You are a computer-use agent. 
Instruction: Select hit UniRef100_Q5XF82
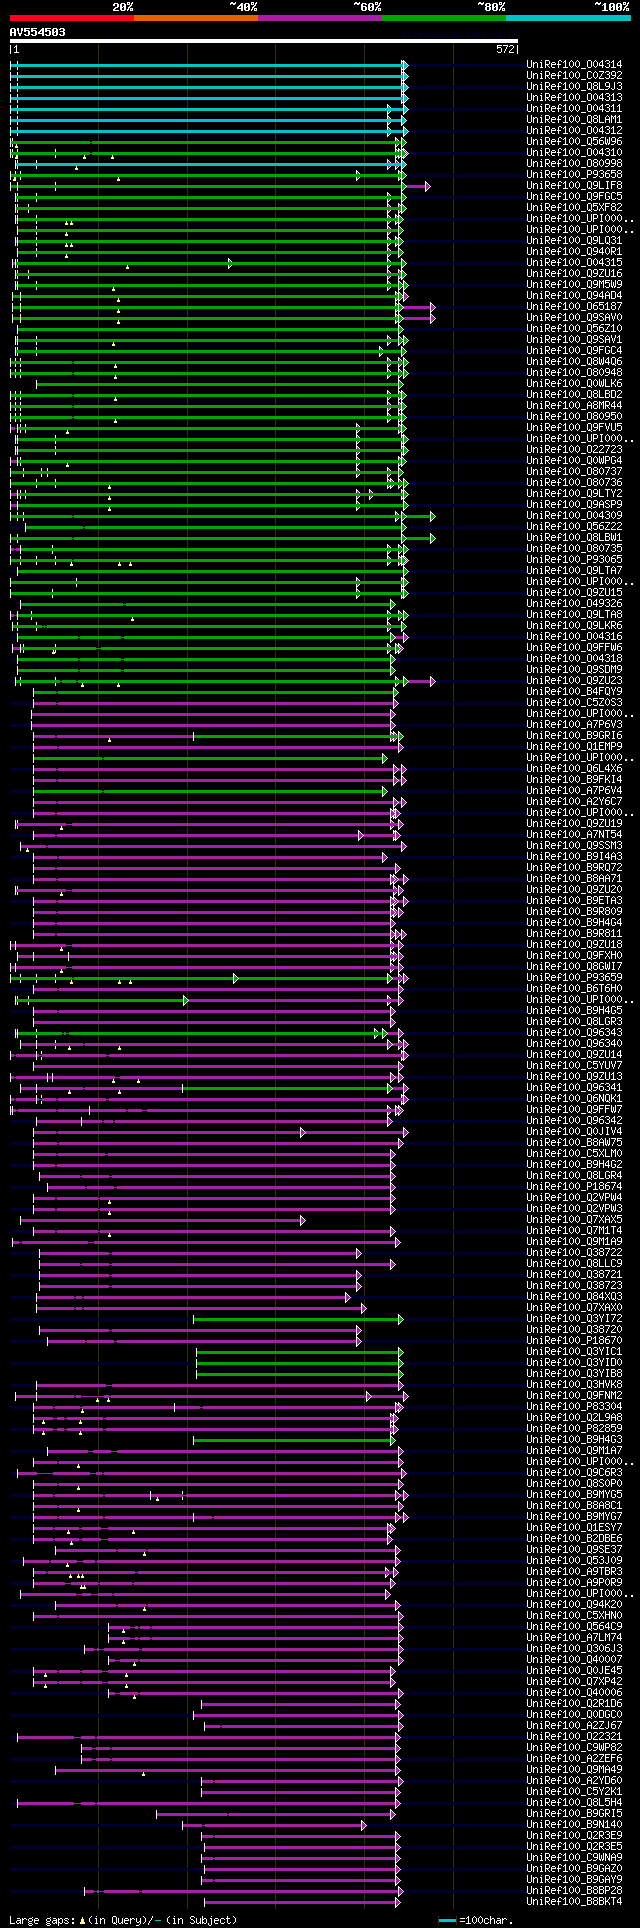tap(574, 207)
